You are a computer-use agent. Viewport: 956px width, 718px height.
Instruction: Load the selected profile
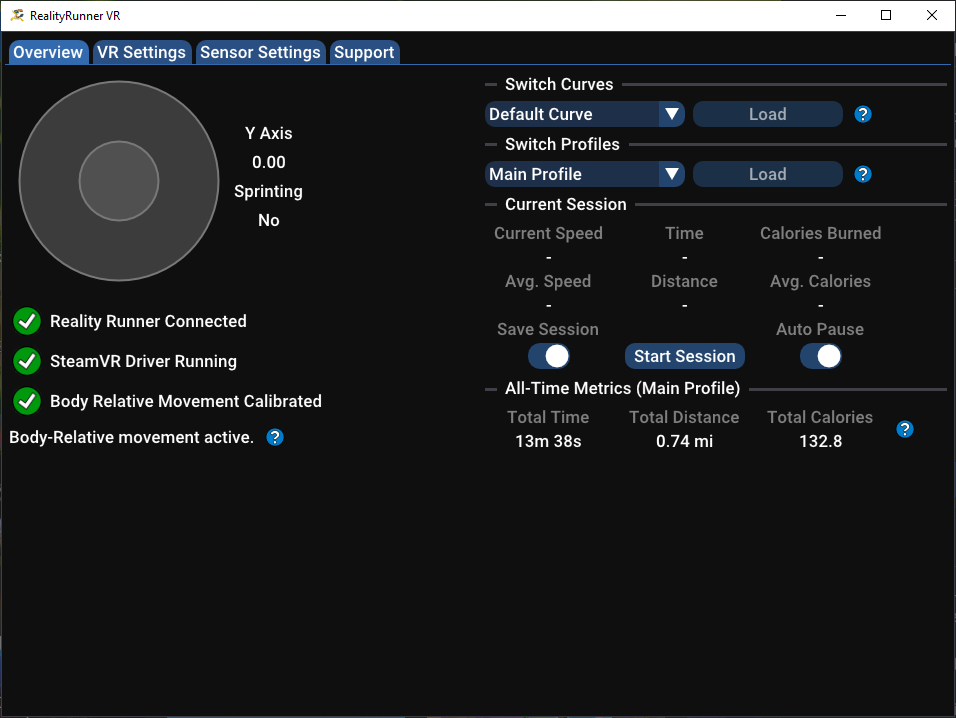[768, 174]
